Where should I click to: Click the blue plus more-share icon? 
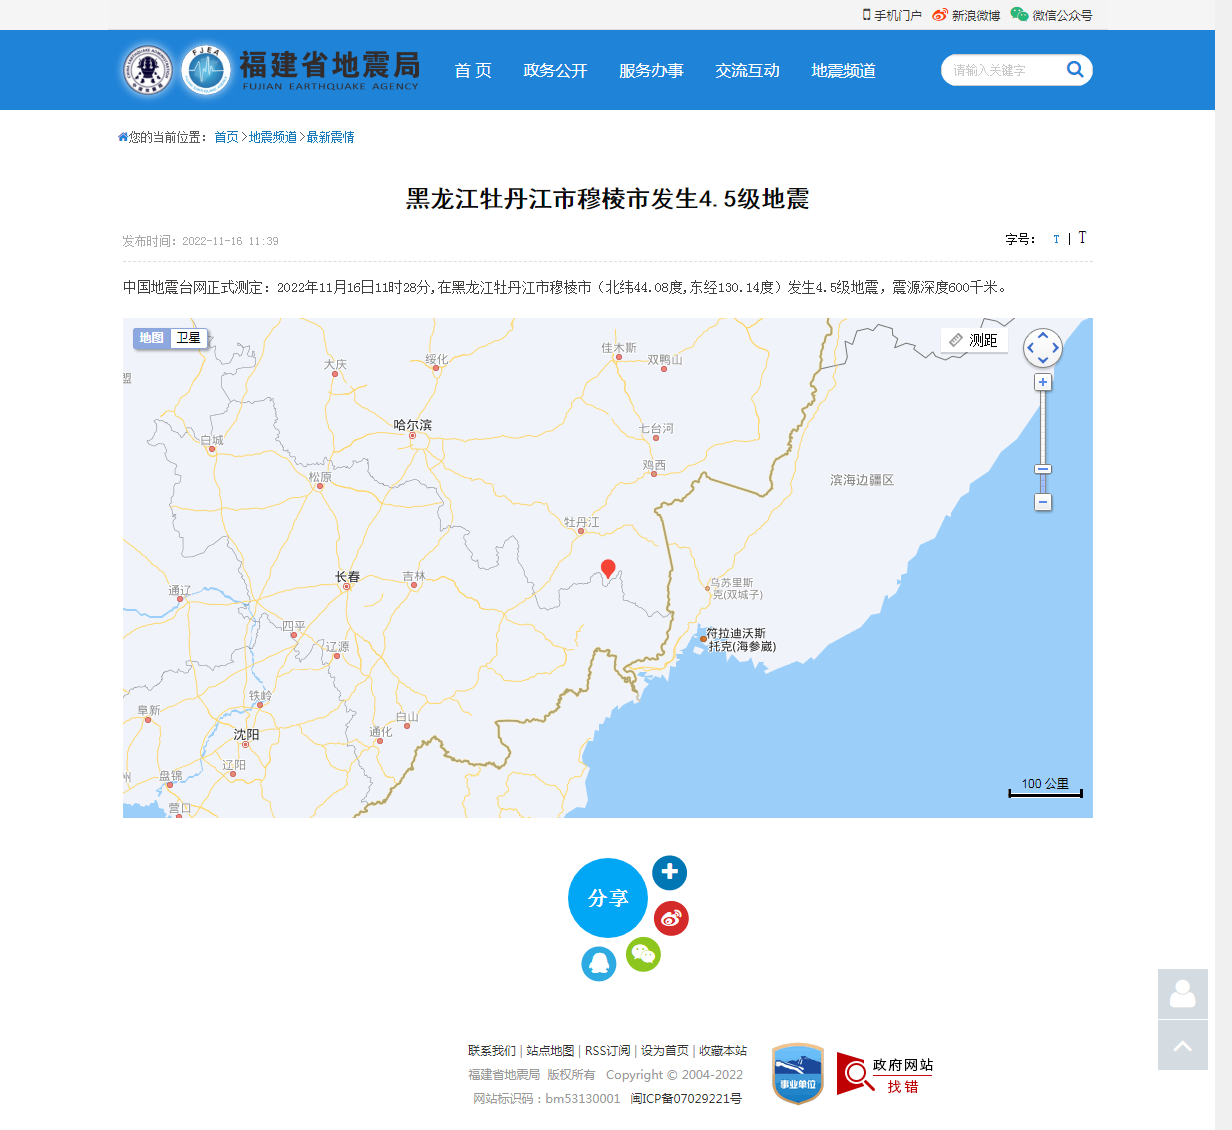(x=669, y=872)
